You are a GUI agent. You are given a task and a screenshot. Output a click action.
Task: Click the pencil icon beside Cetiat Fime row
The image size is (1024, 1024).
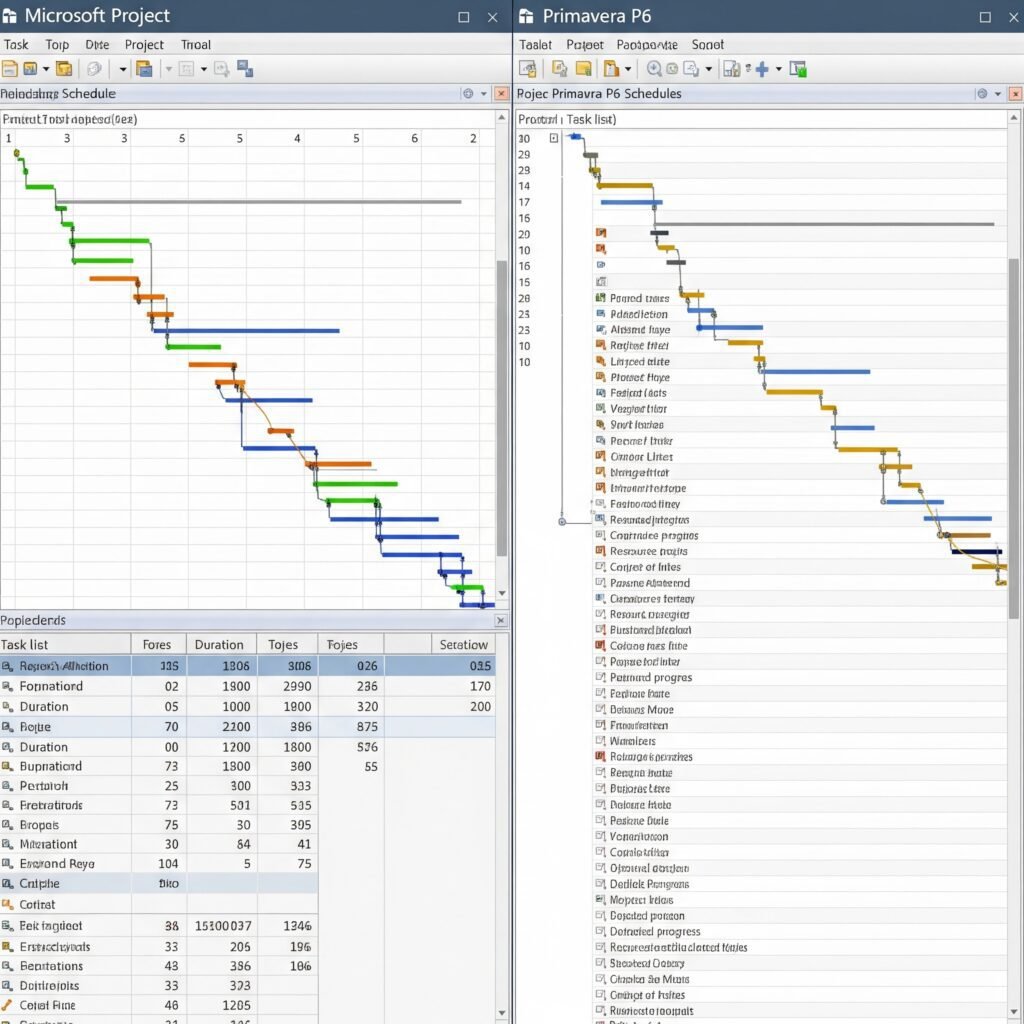click(7, 1004)
